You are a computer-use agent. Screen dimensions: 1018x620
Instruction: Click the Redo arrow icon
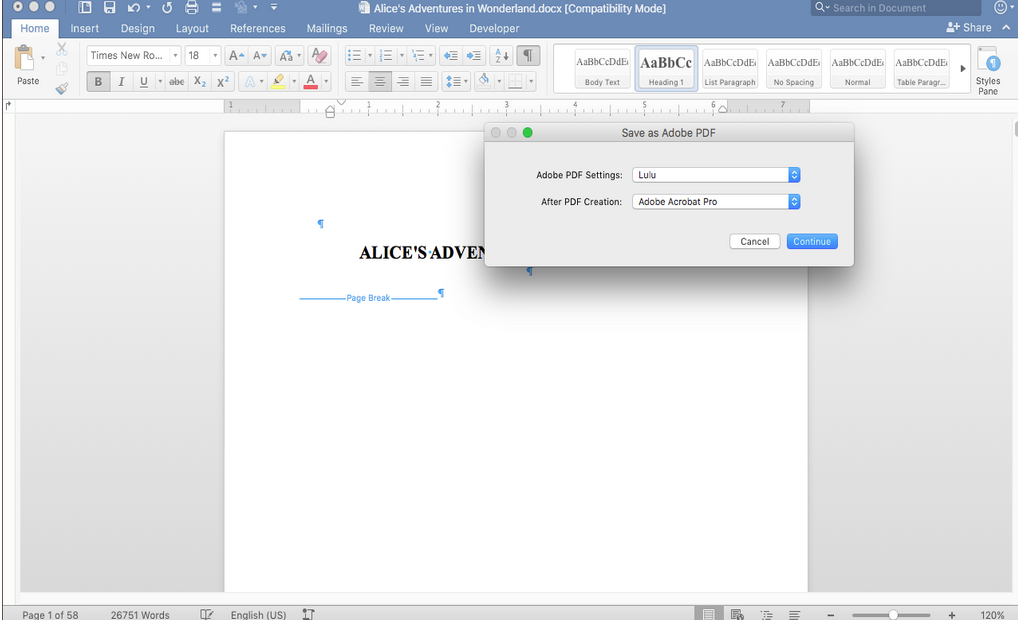(x=167, y=8)
